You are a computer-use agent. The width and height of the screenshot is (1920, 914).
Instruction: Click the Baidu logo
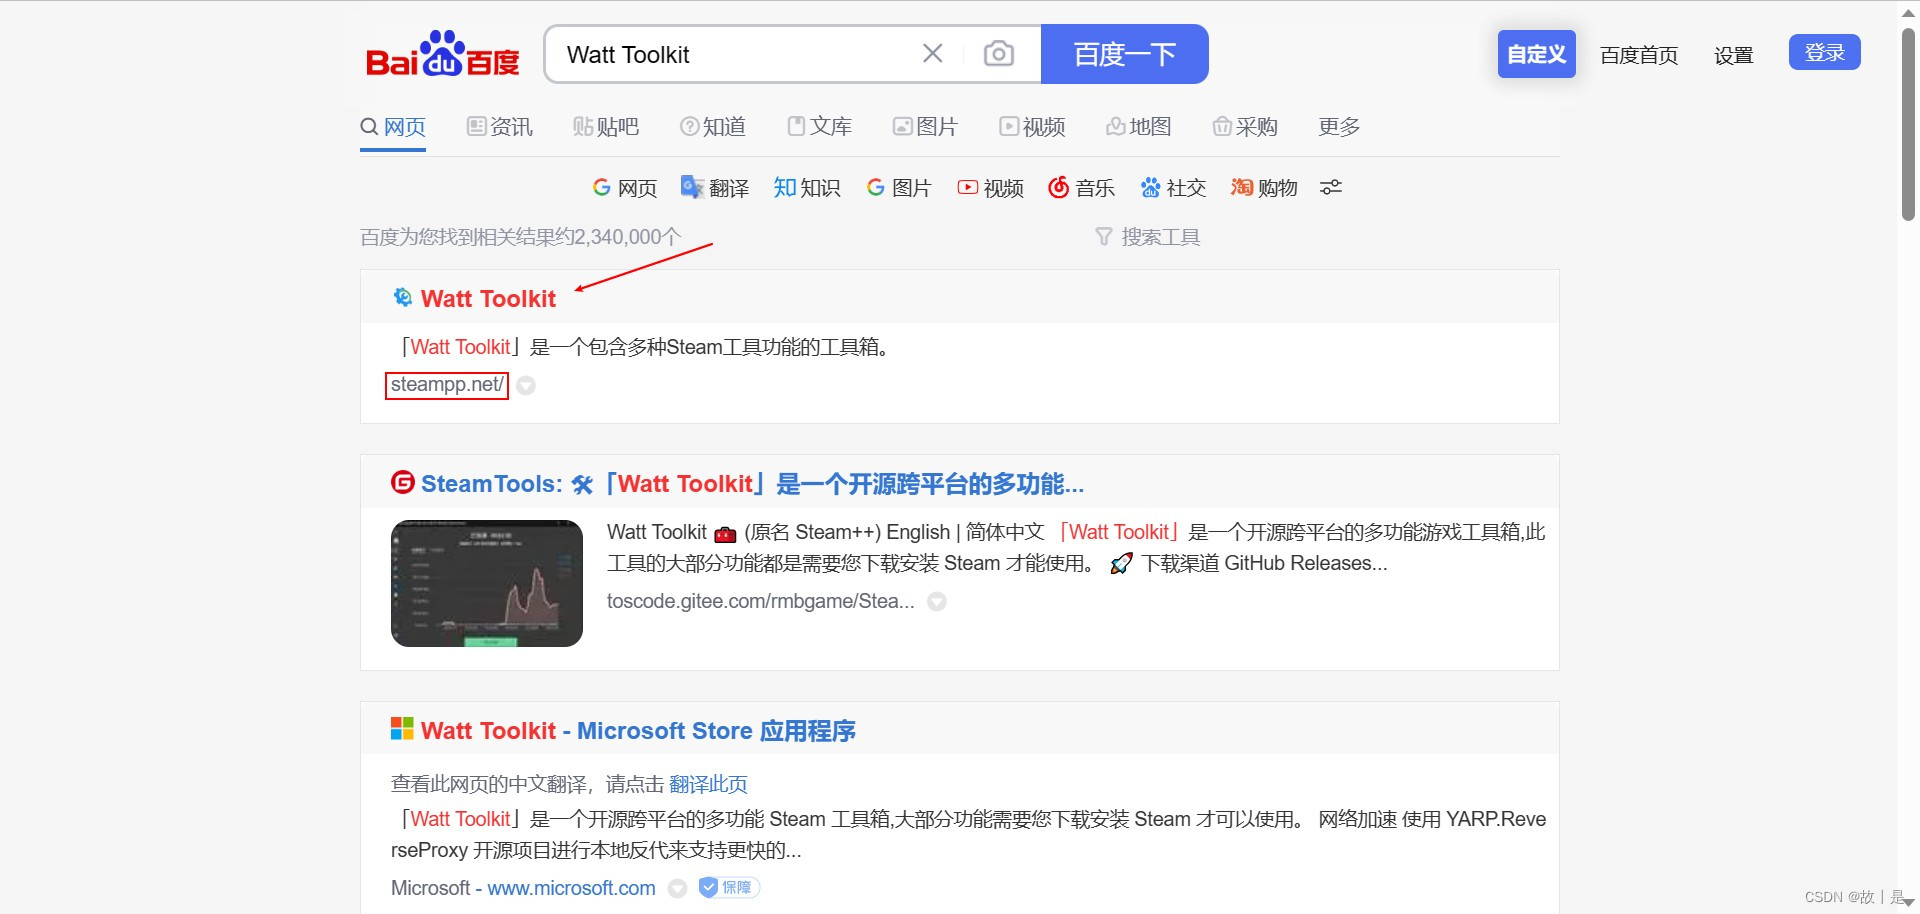coord(443,54)
